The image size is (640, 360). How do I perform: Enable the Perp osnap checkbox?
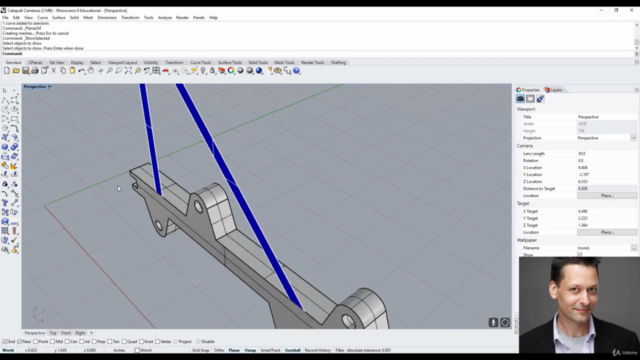coord(94,342)
